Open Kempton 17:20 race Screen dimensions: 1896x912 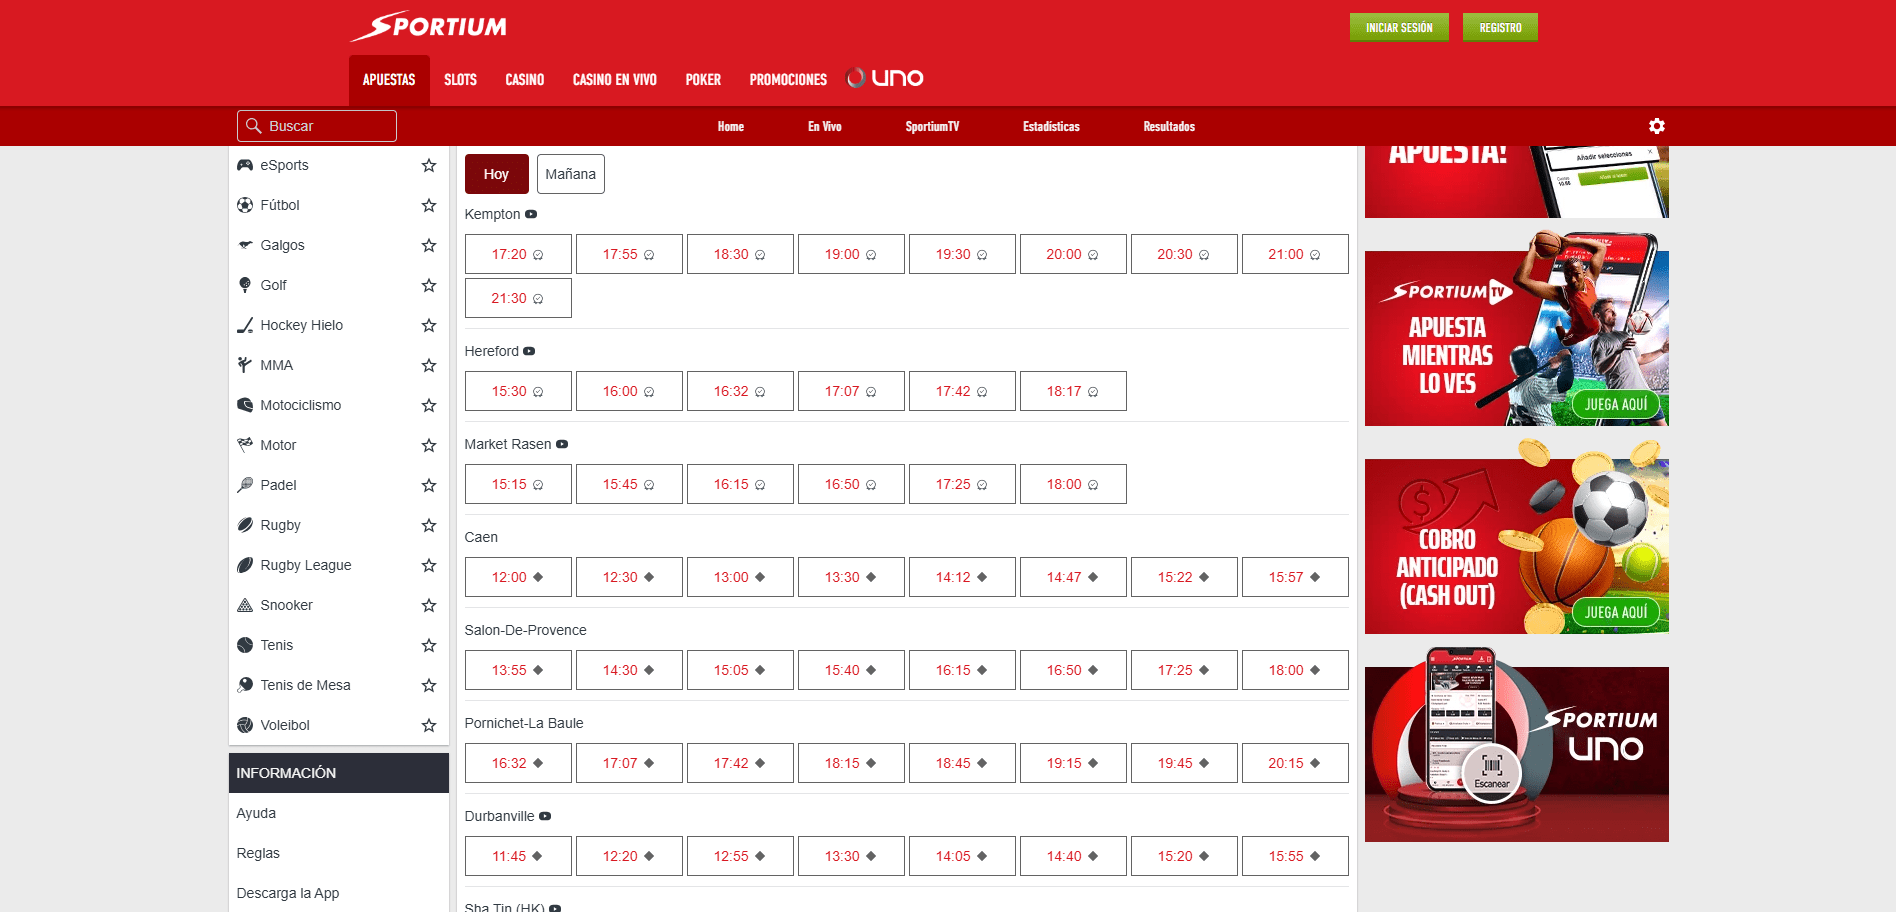point(518,254)
